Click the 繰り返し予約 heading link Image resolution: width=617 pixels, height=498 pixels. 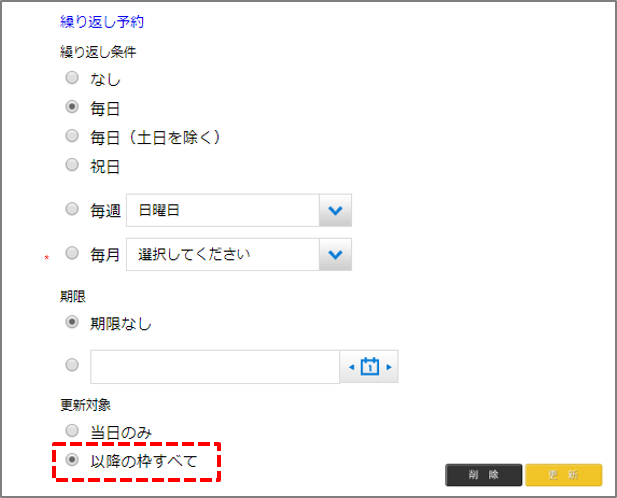tap(102, 21)
